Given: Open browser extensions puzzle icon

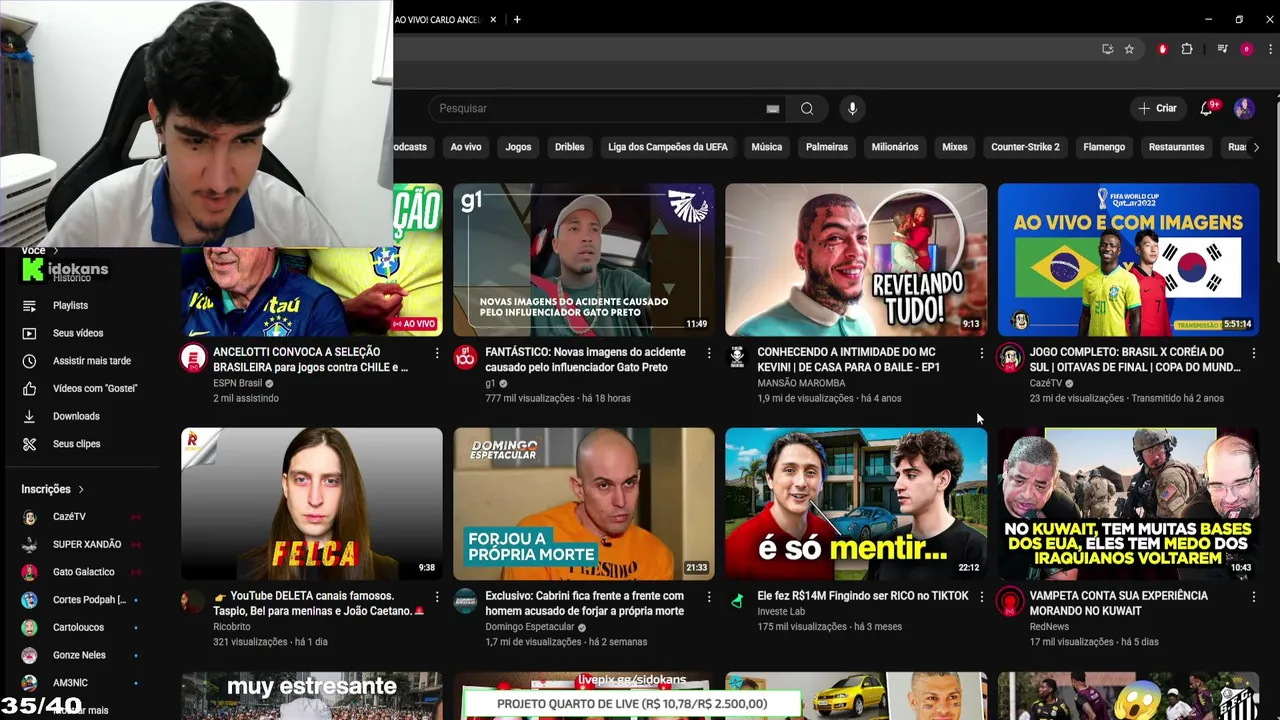Looking at the screenshot, I should pos(1187,49).
